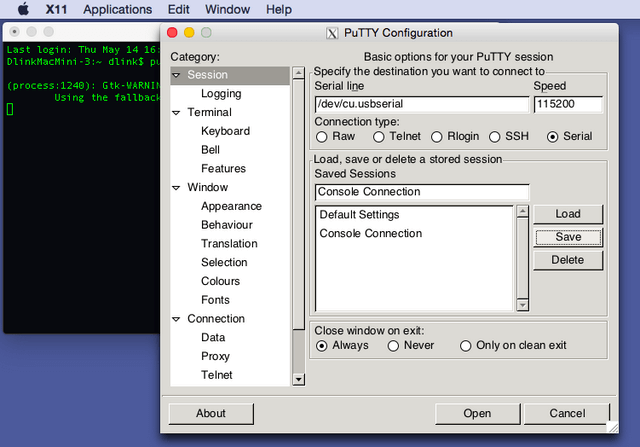This screenshot has height=447, width=640.
Task: Open the Window menu in menu bar
Action: click(x=227, y=9)
